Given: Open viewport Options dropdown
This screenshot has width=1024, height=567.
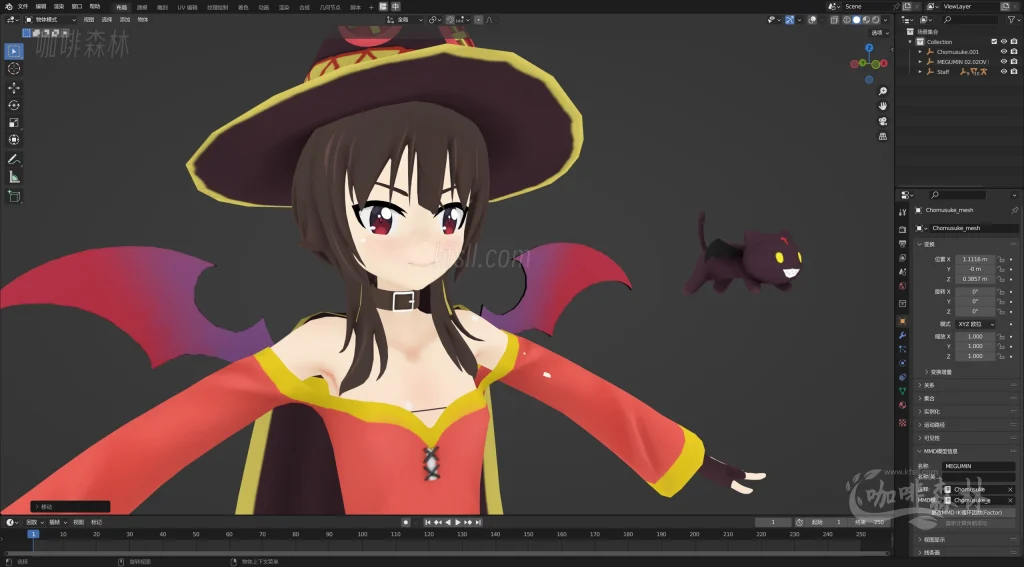Looking at the screenshot, I should tap(880, 32).
